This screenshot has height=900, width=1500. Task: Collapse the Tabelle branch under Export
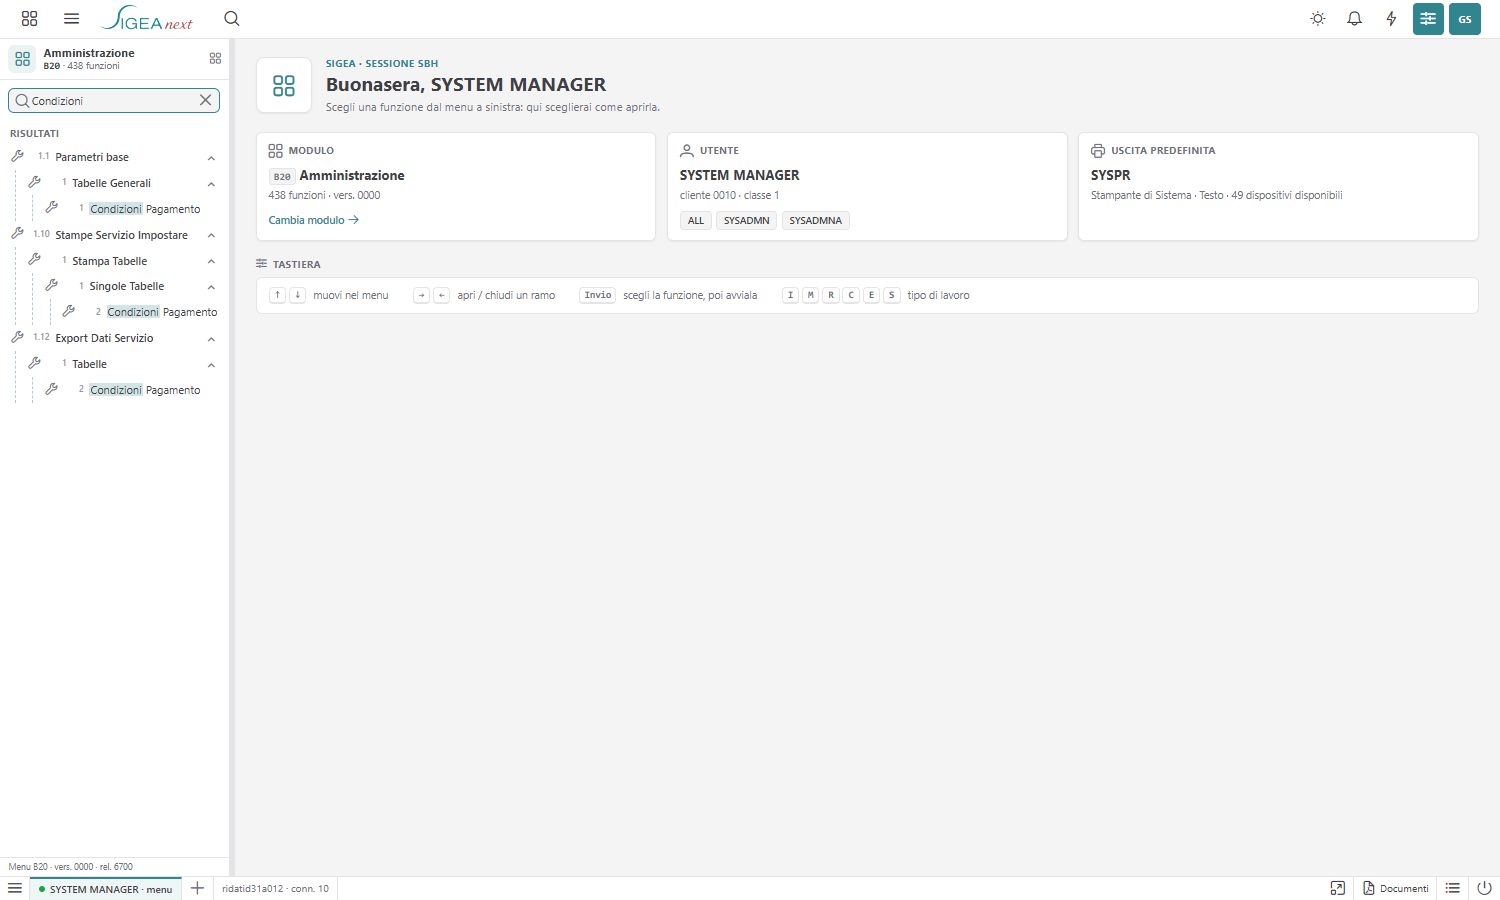click(x=211, y=365)
